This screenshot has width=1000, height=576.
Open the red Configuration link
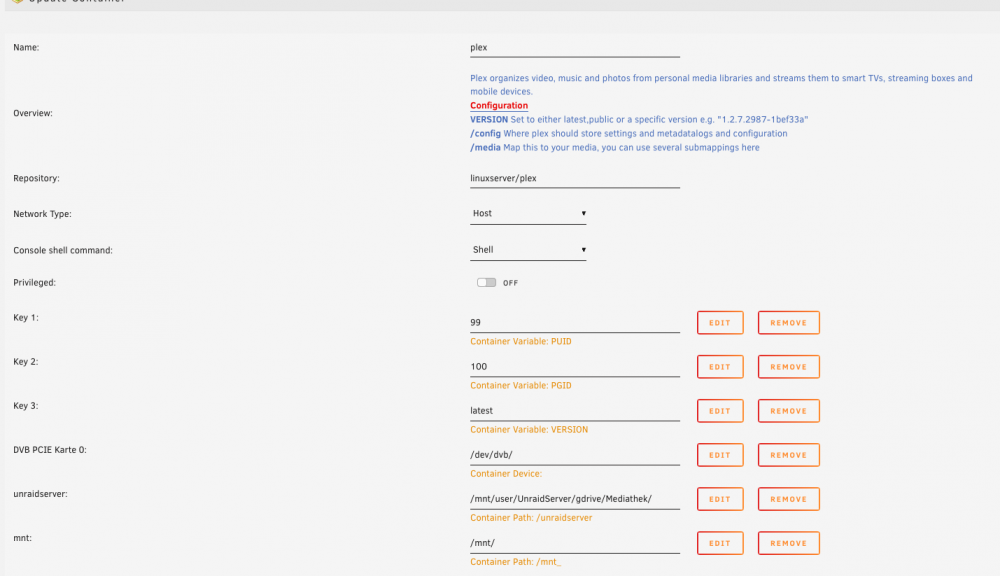pyautogui.click(x=499, y=106)
